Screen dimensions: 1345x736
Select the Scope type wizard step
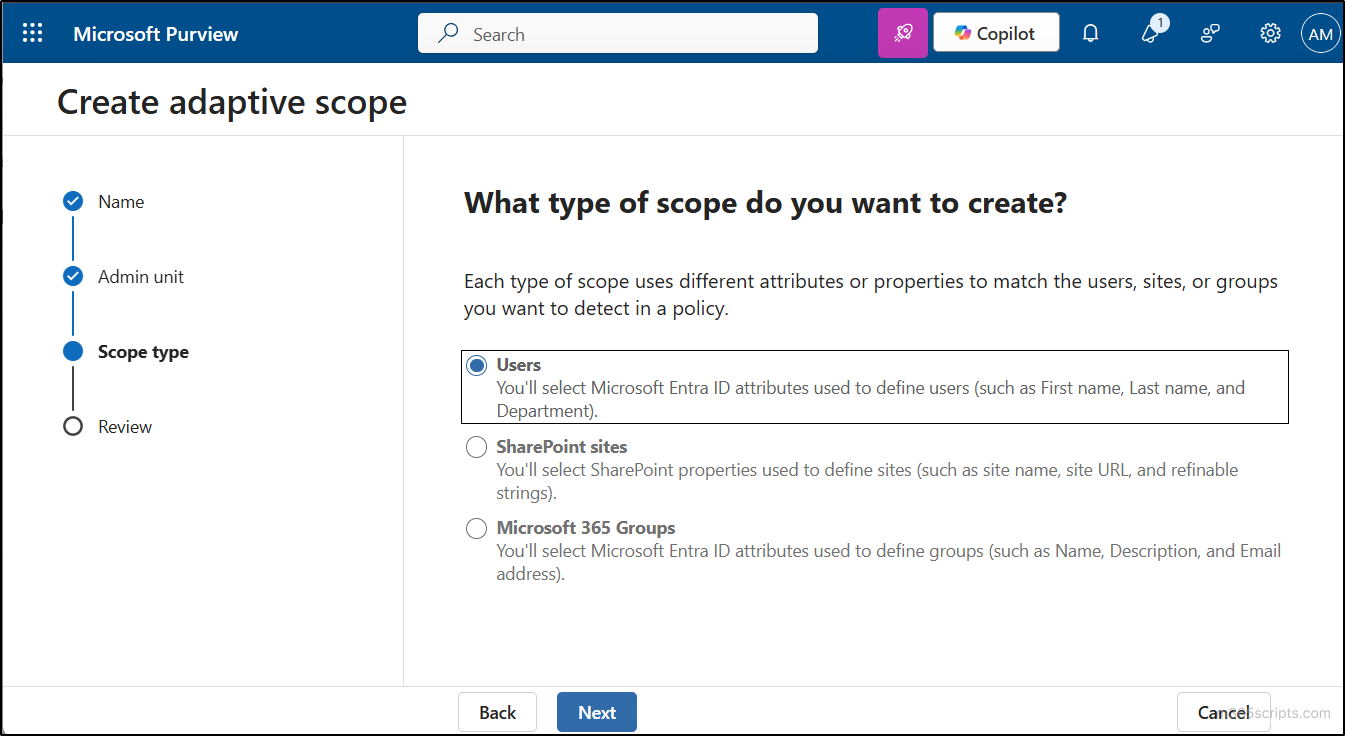tap(143, 351)
